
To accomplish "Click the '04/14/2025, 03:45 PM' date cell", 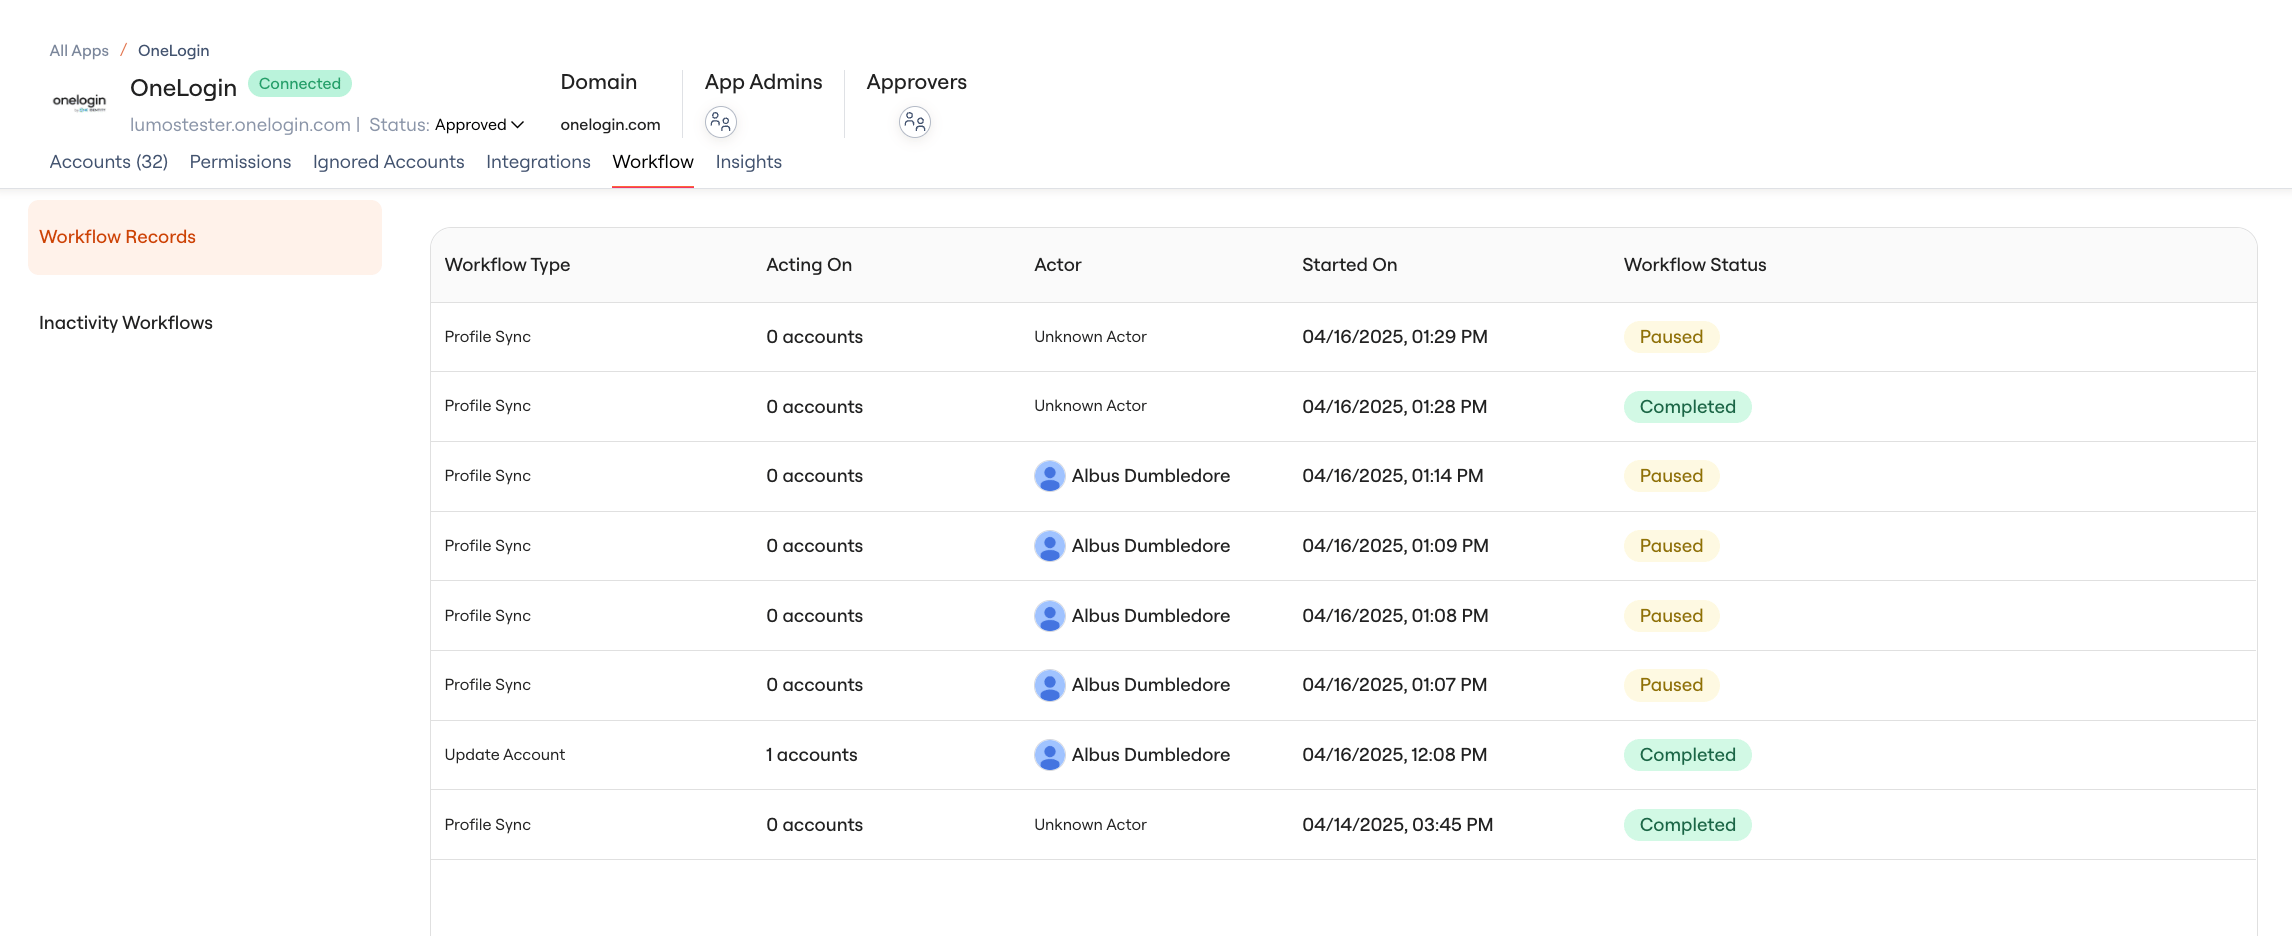I will click(x=1398, y=825).
